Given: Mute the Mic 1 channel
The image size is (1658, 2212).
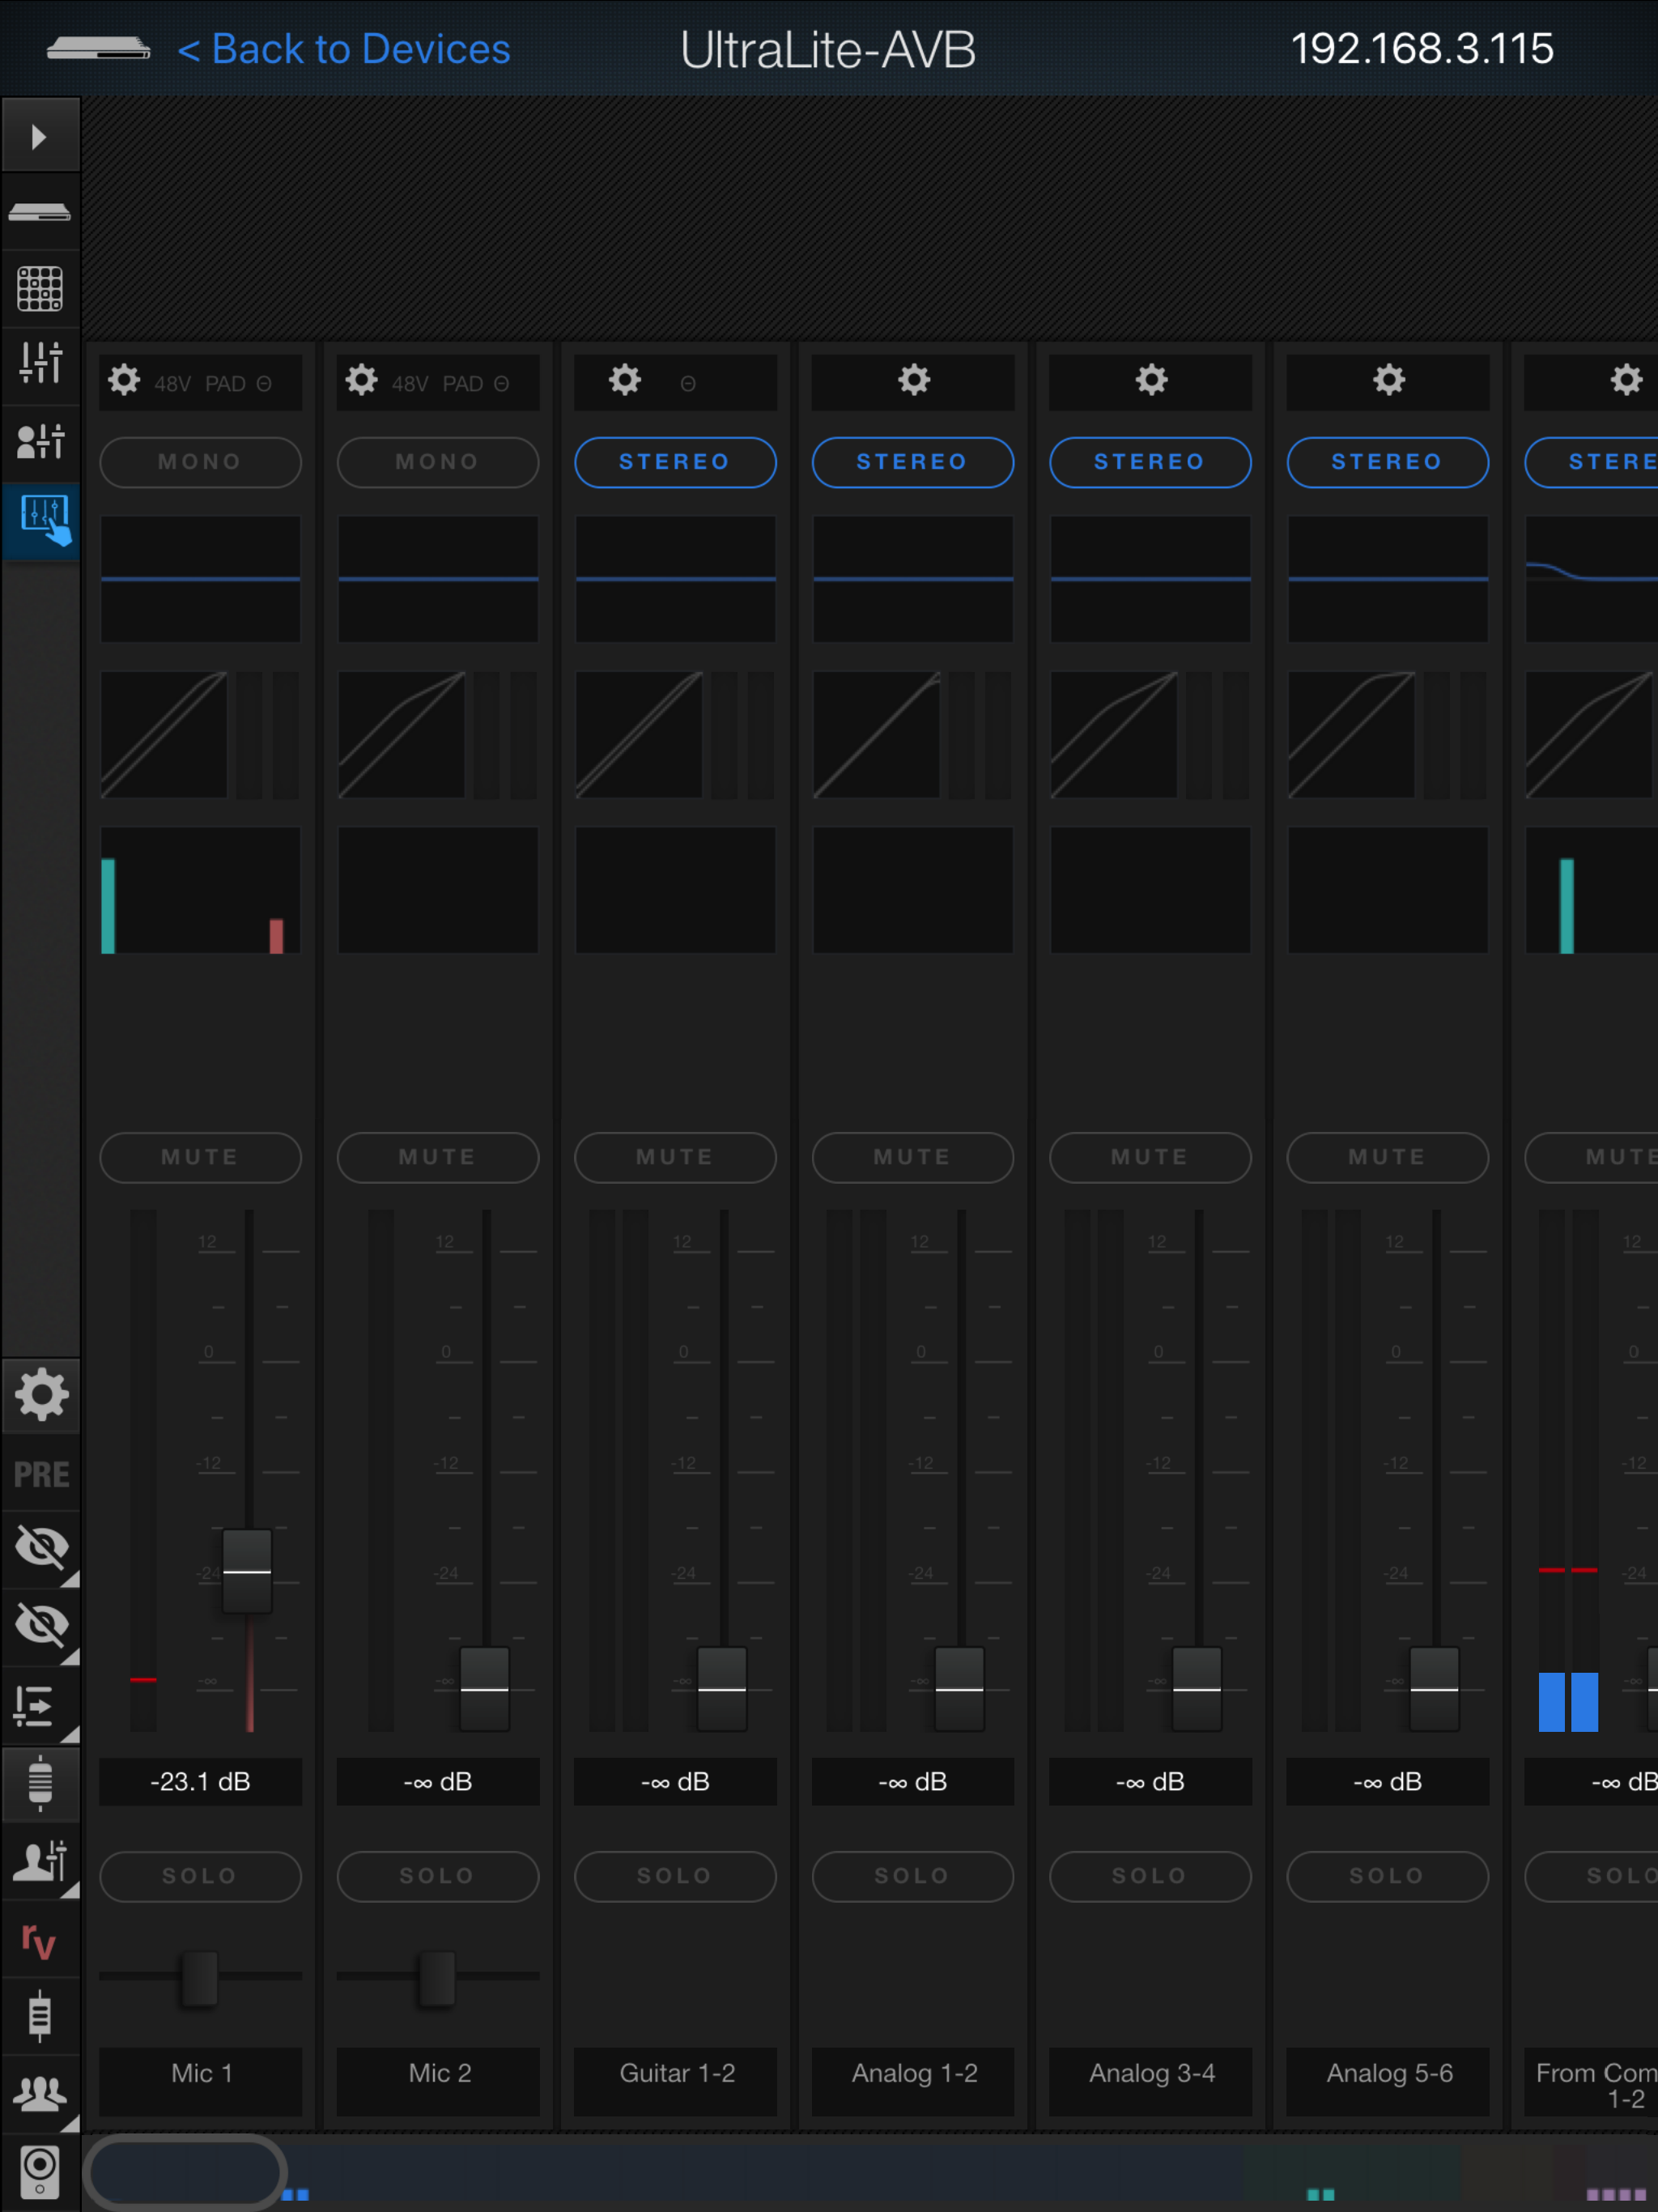Looking at the screenshot, I should (x=200, y=1157).
